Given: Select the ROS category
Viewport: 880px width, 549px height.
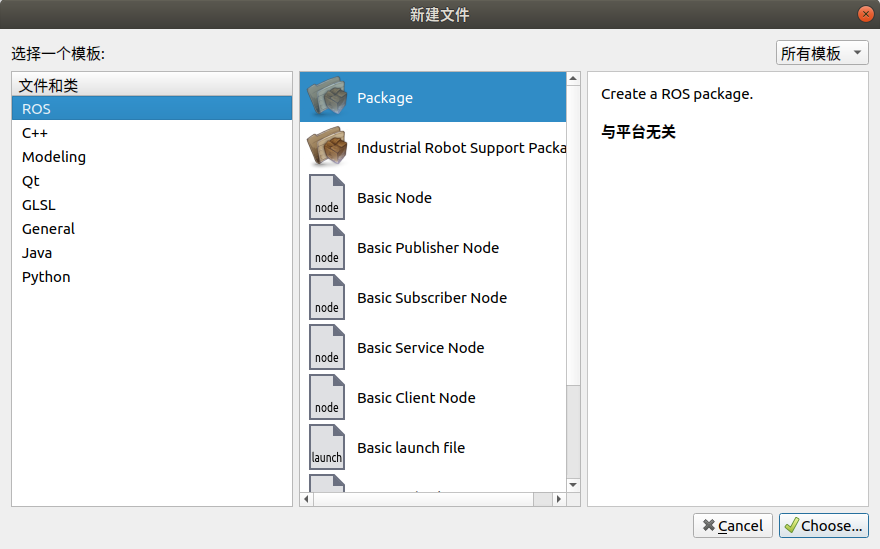Looking at the screenshot, I should tap(152, 108).
